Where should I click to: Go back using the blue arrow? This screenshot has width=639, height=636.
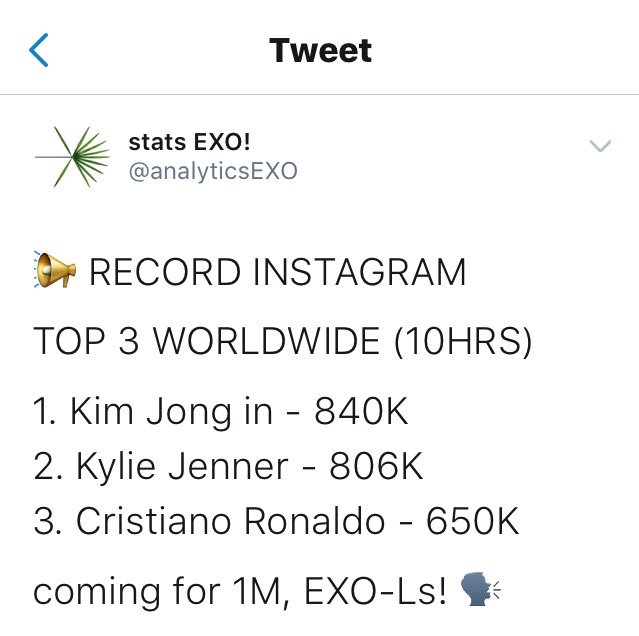click(x=39, y=50)
